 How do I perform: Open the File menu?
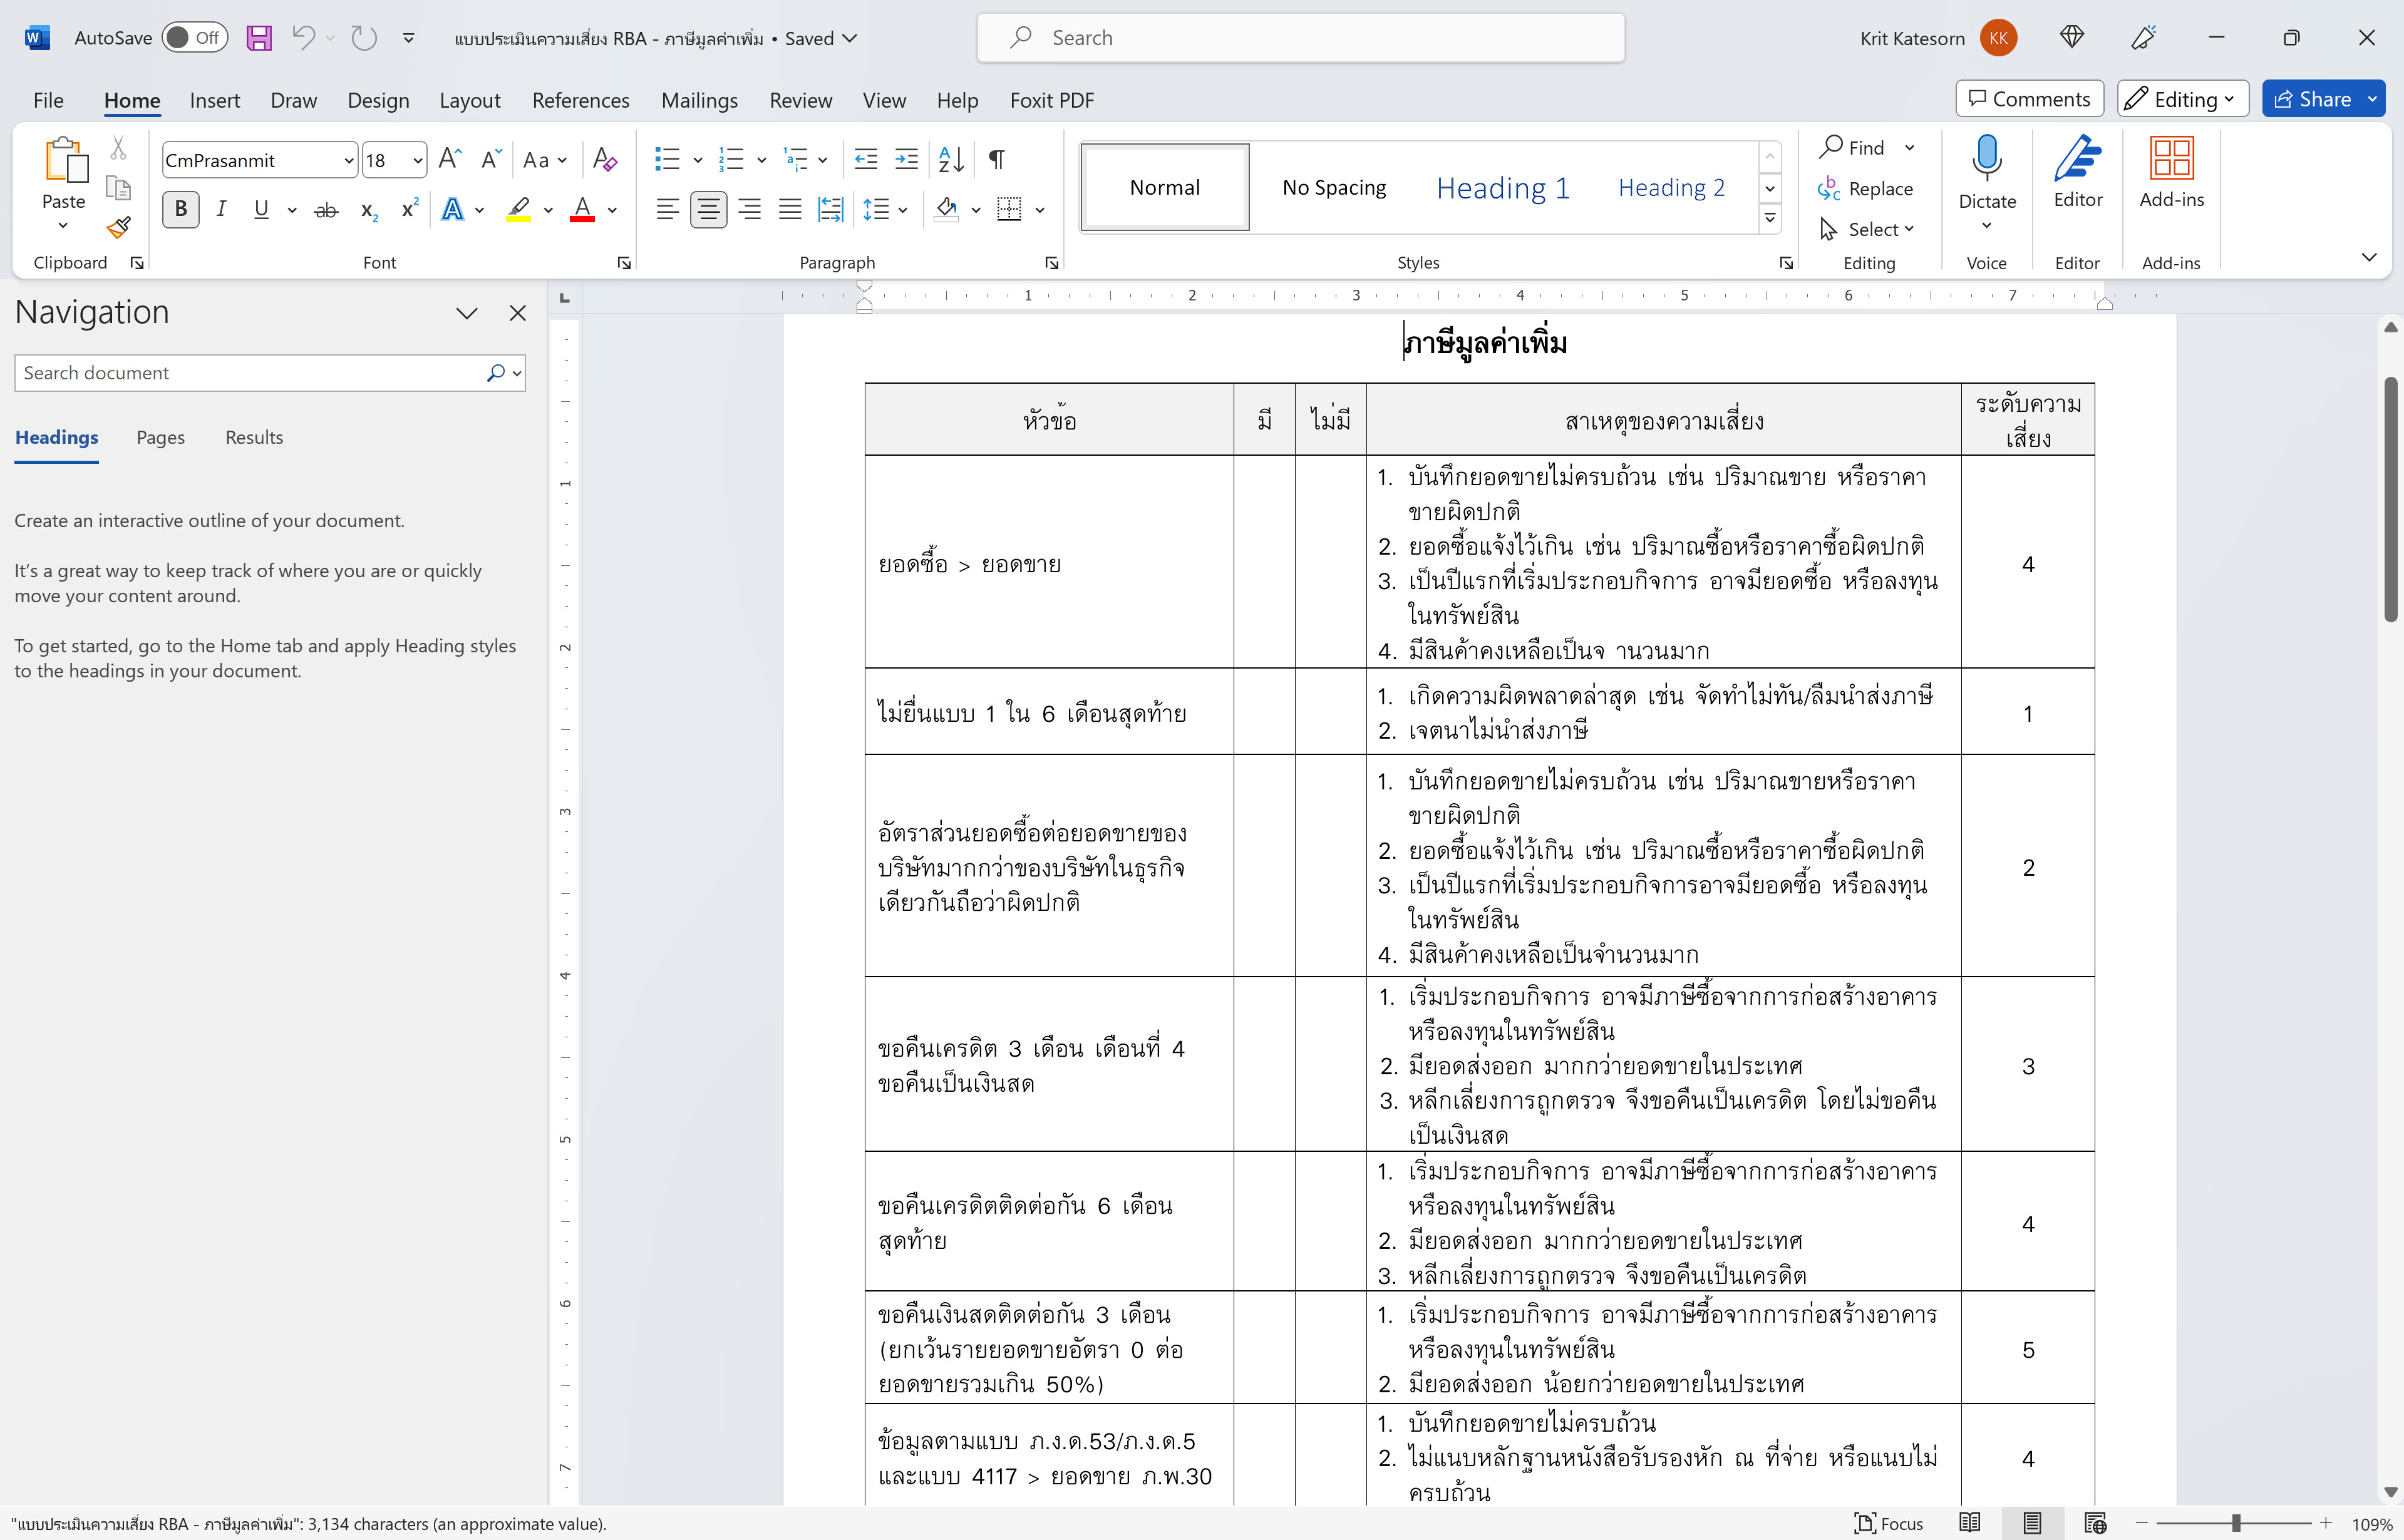click(48, 100)
